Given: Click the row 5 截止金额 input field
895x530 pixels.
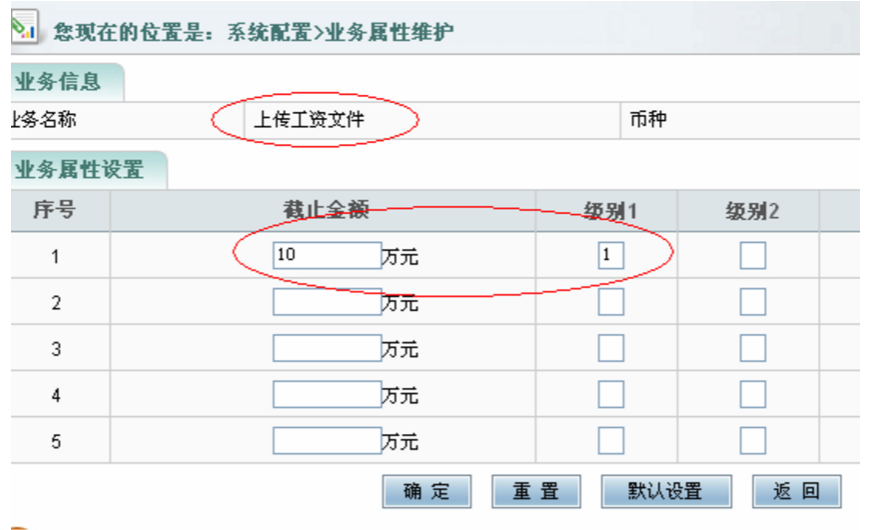Looking at the screenshot, I should pos(327,440).
